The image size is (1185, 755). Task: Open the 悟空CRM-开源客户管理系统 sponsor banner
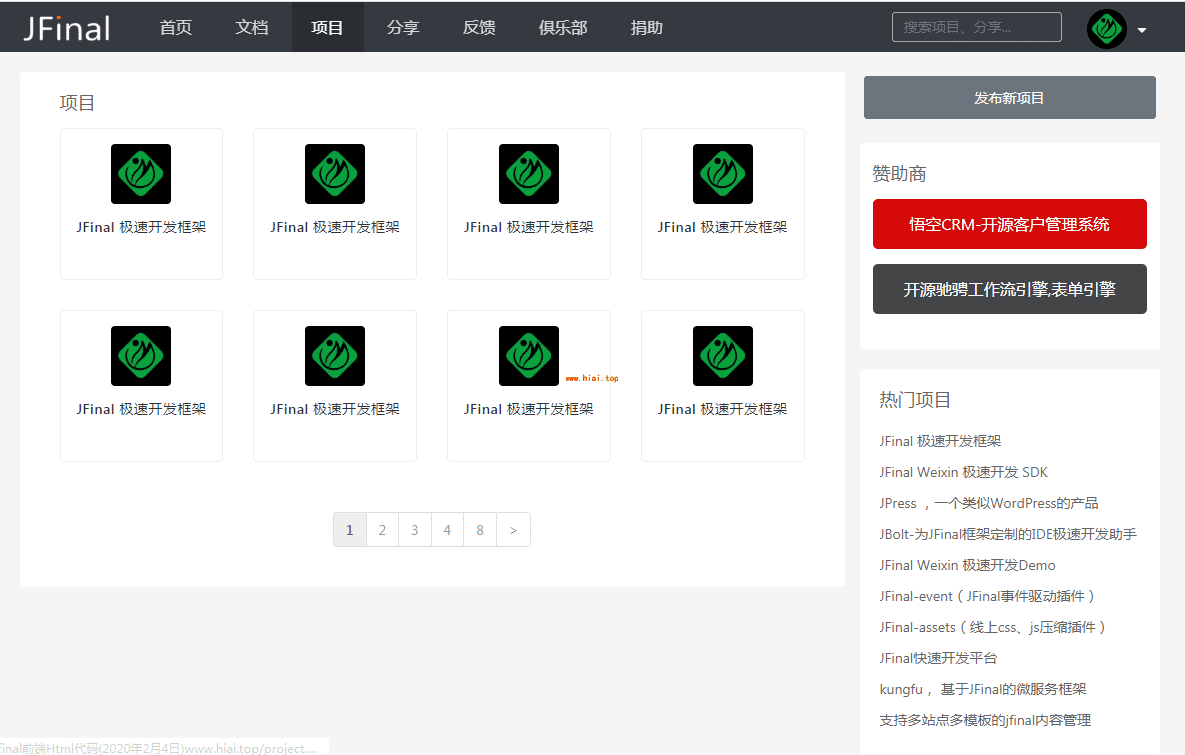click(x=1009, y=224)
